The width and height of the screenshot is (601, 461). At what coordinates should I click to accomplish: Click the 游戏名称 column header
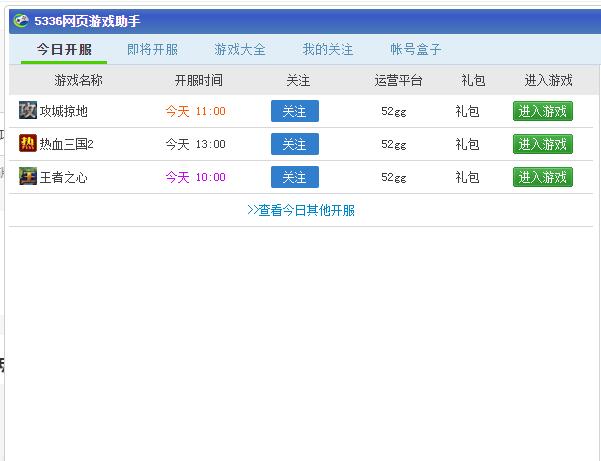79,80
